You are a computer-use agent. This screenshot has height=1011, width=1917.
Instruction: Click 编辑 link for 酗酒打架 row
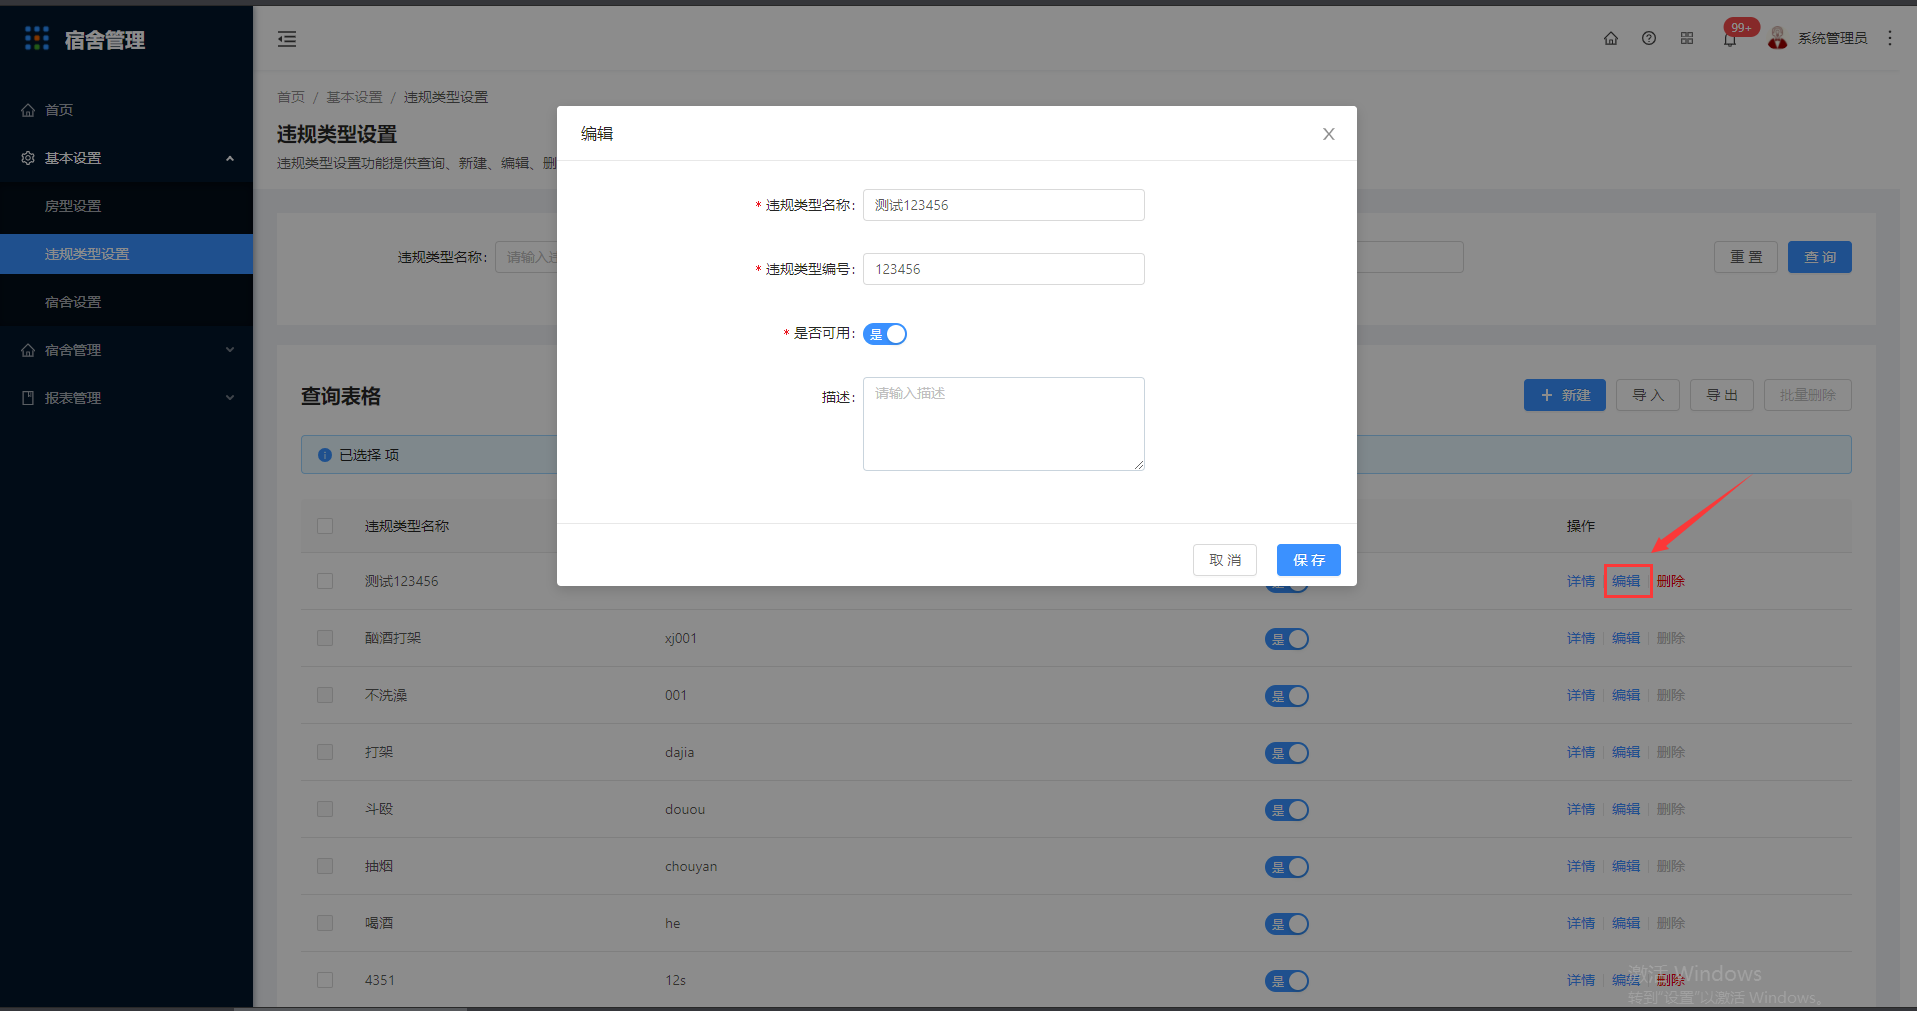(1626, 638)
